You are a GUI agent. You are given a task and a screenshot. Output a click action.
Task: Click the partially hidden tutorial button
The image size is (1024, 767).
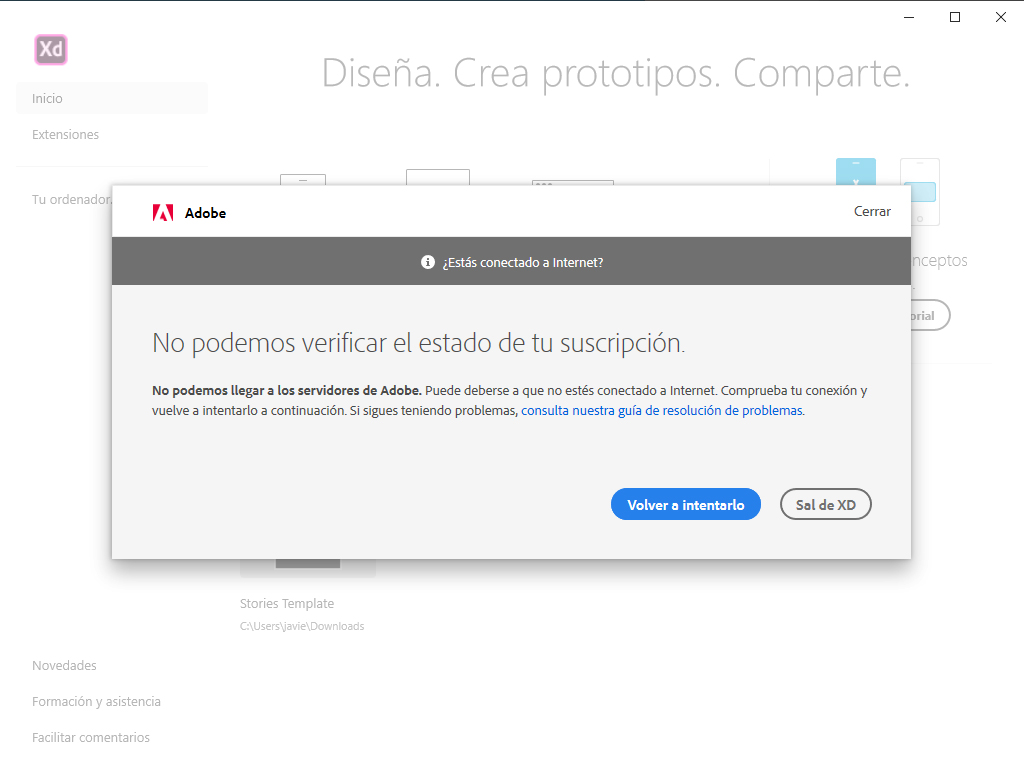(x=931, y=314)
